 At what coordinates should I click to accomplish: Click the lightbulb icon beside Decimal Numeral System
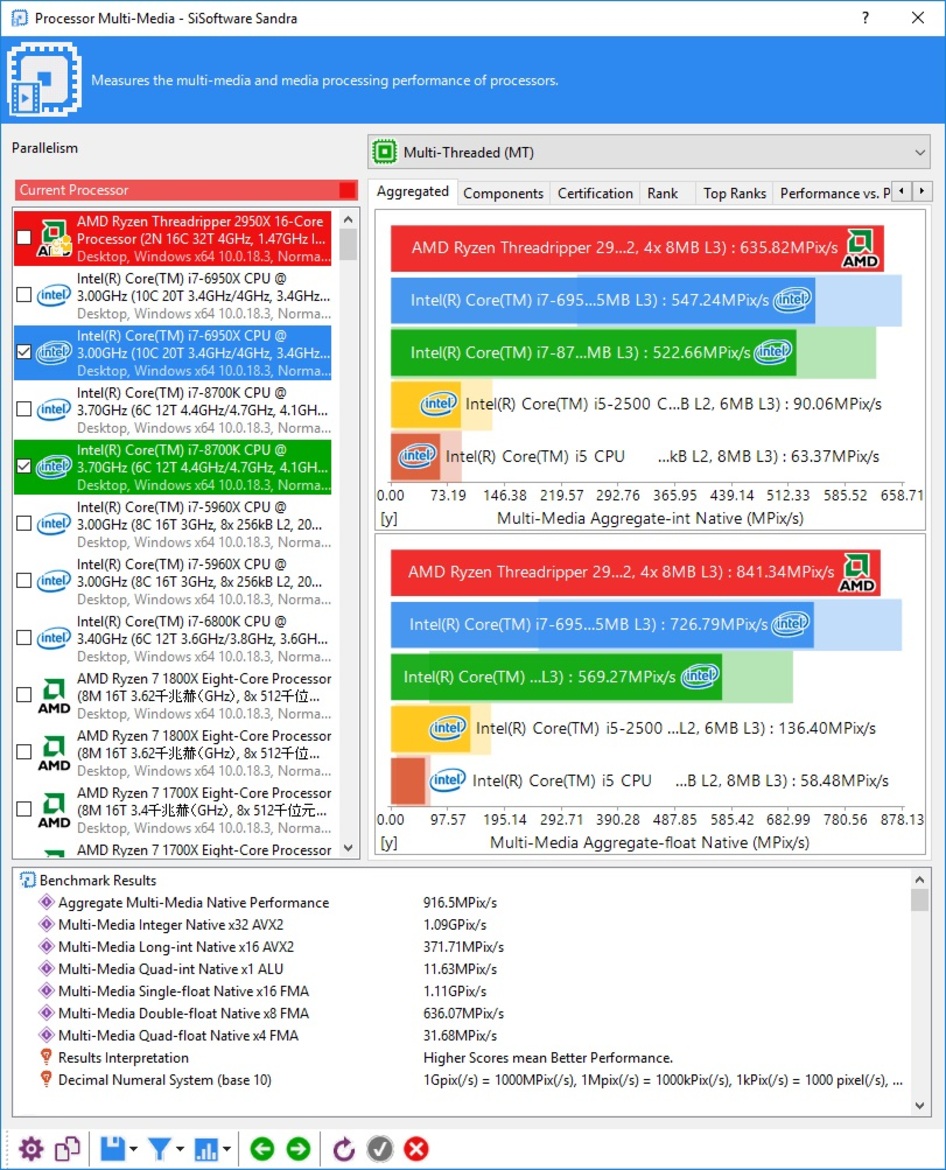pos(46,1080)
